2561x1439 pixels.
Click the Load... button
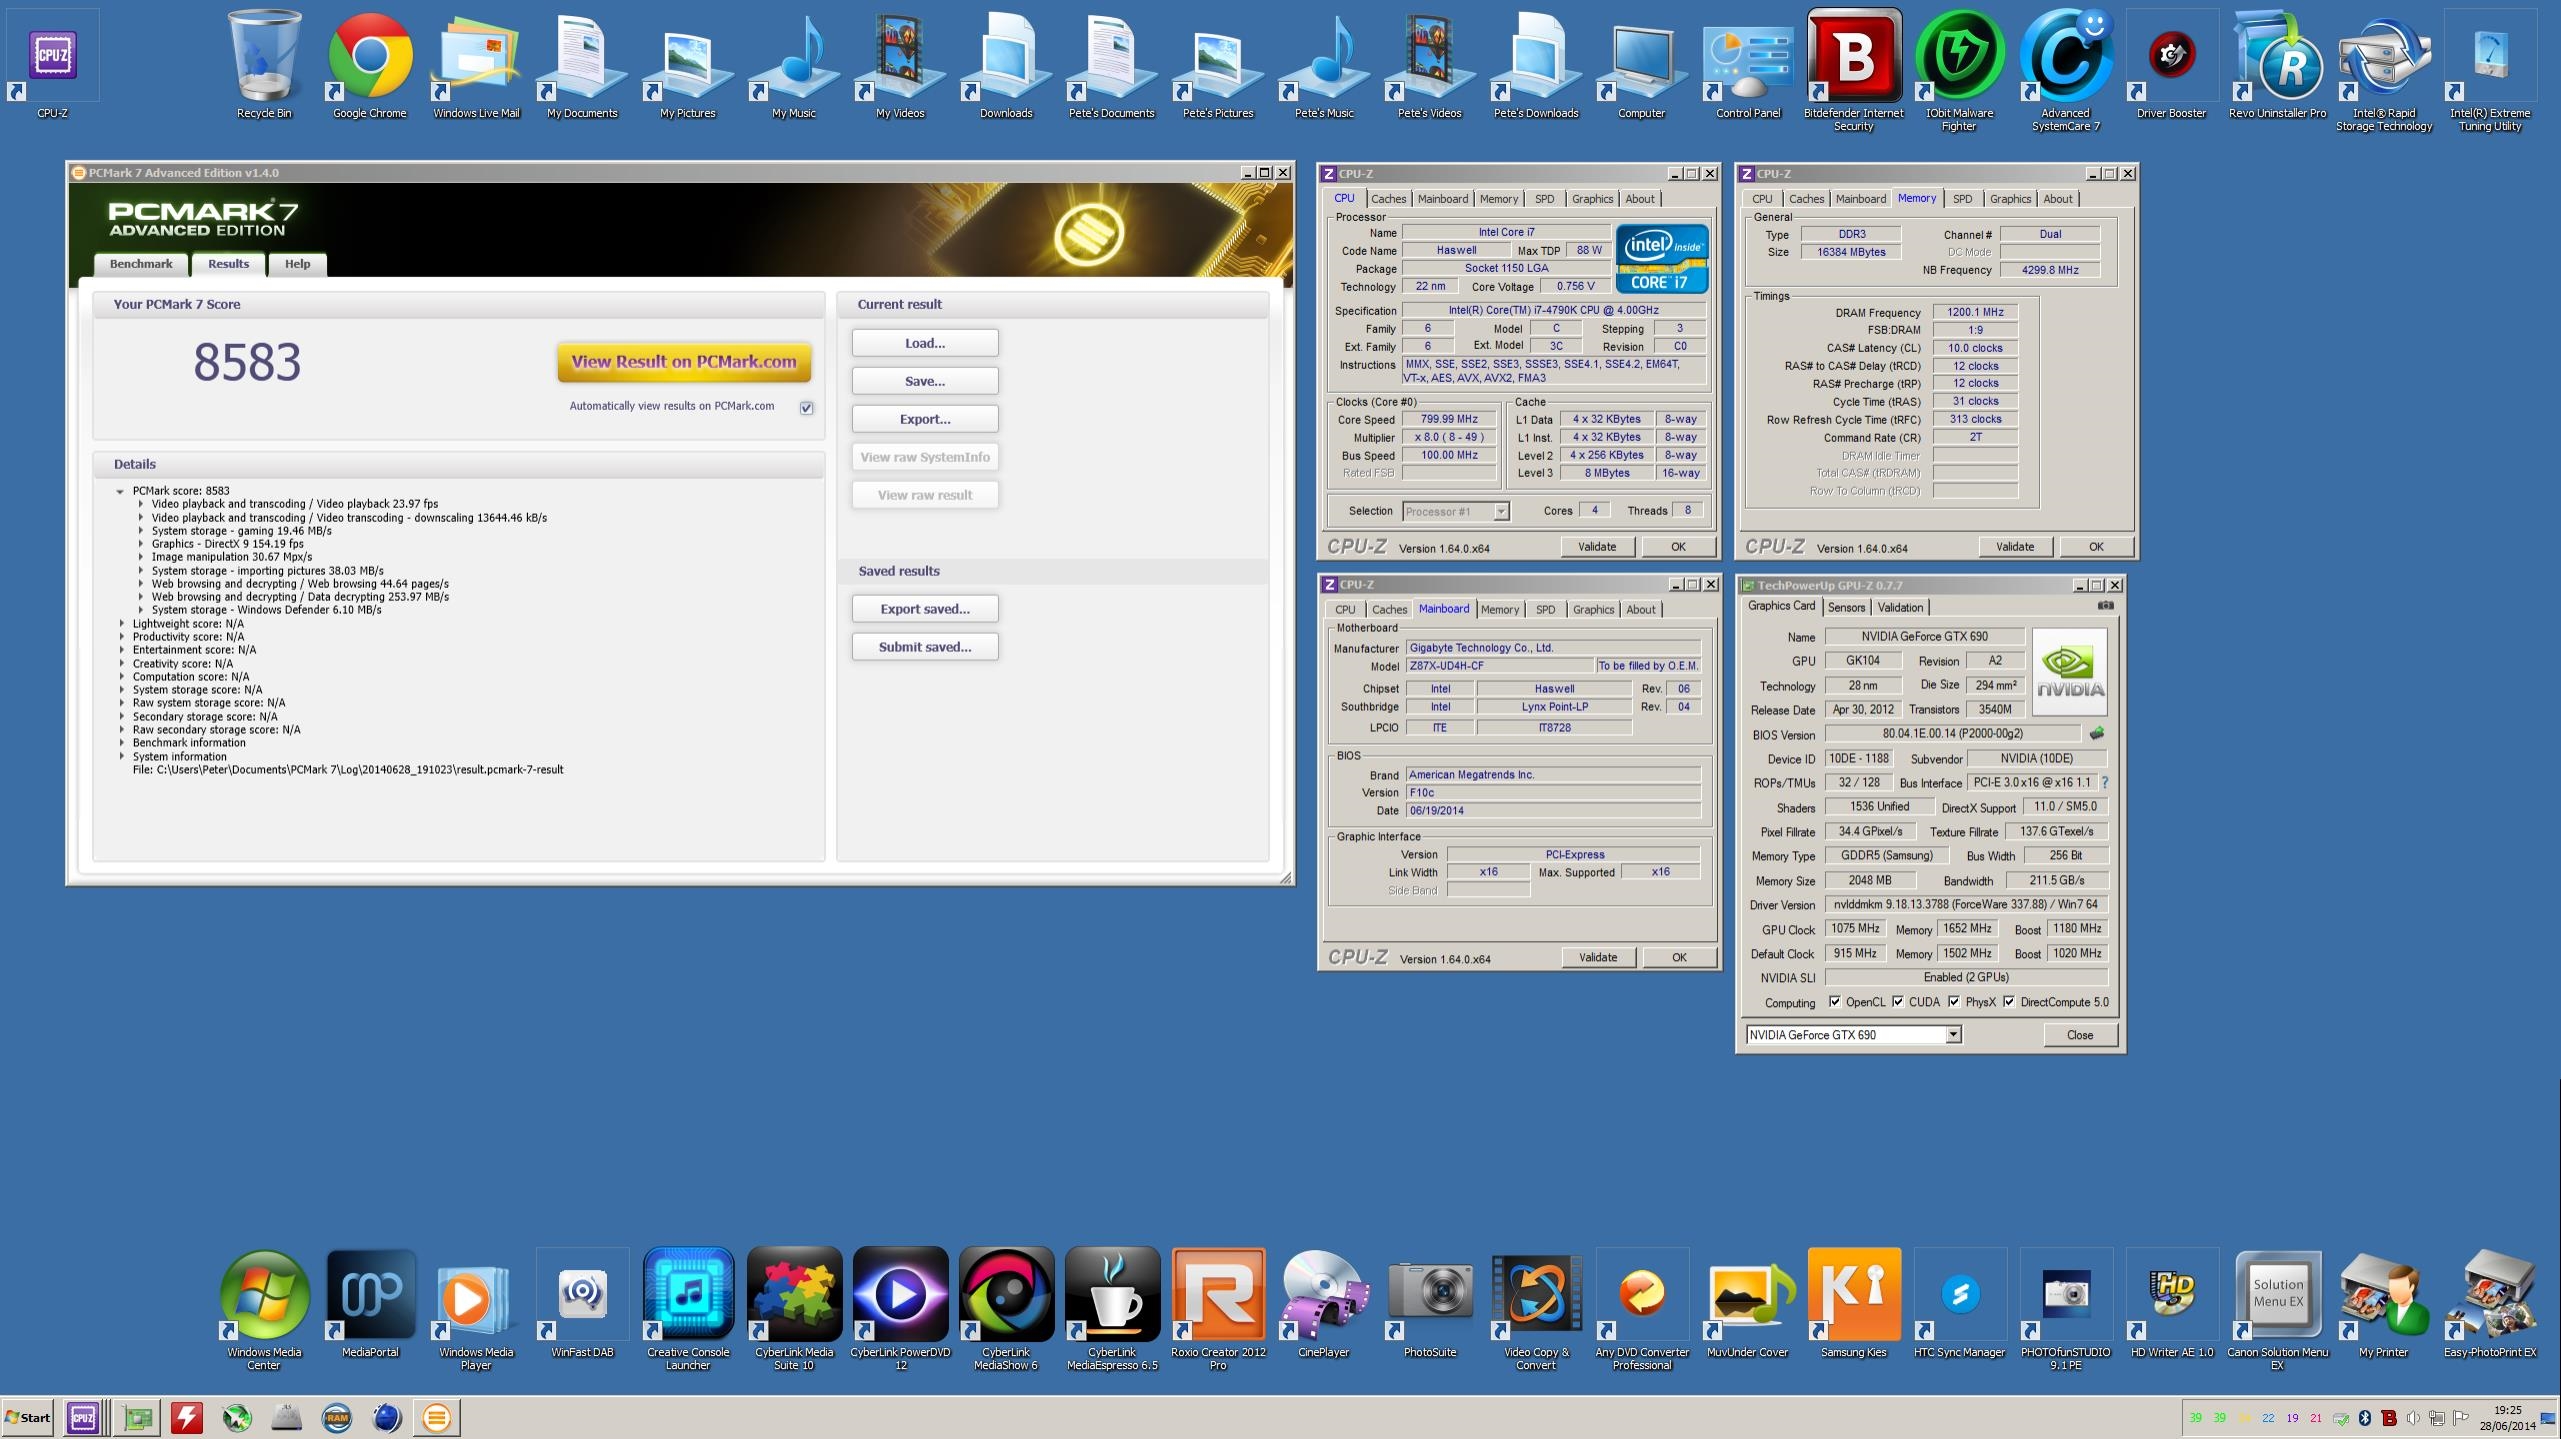925,343
